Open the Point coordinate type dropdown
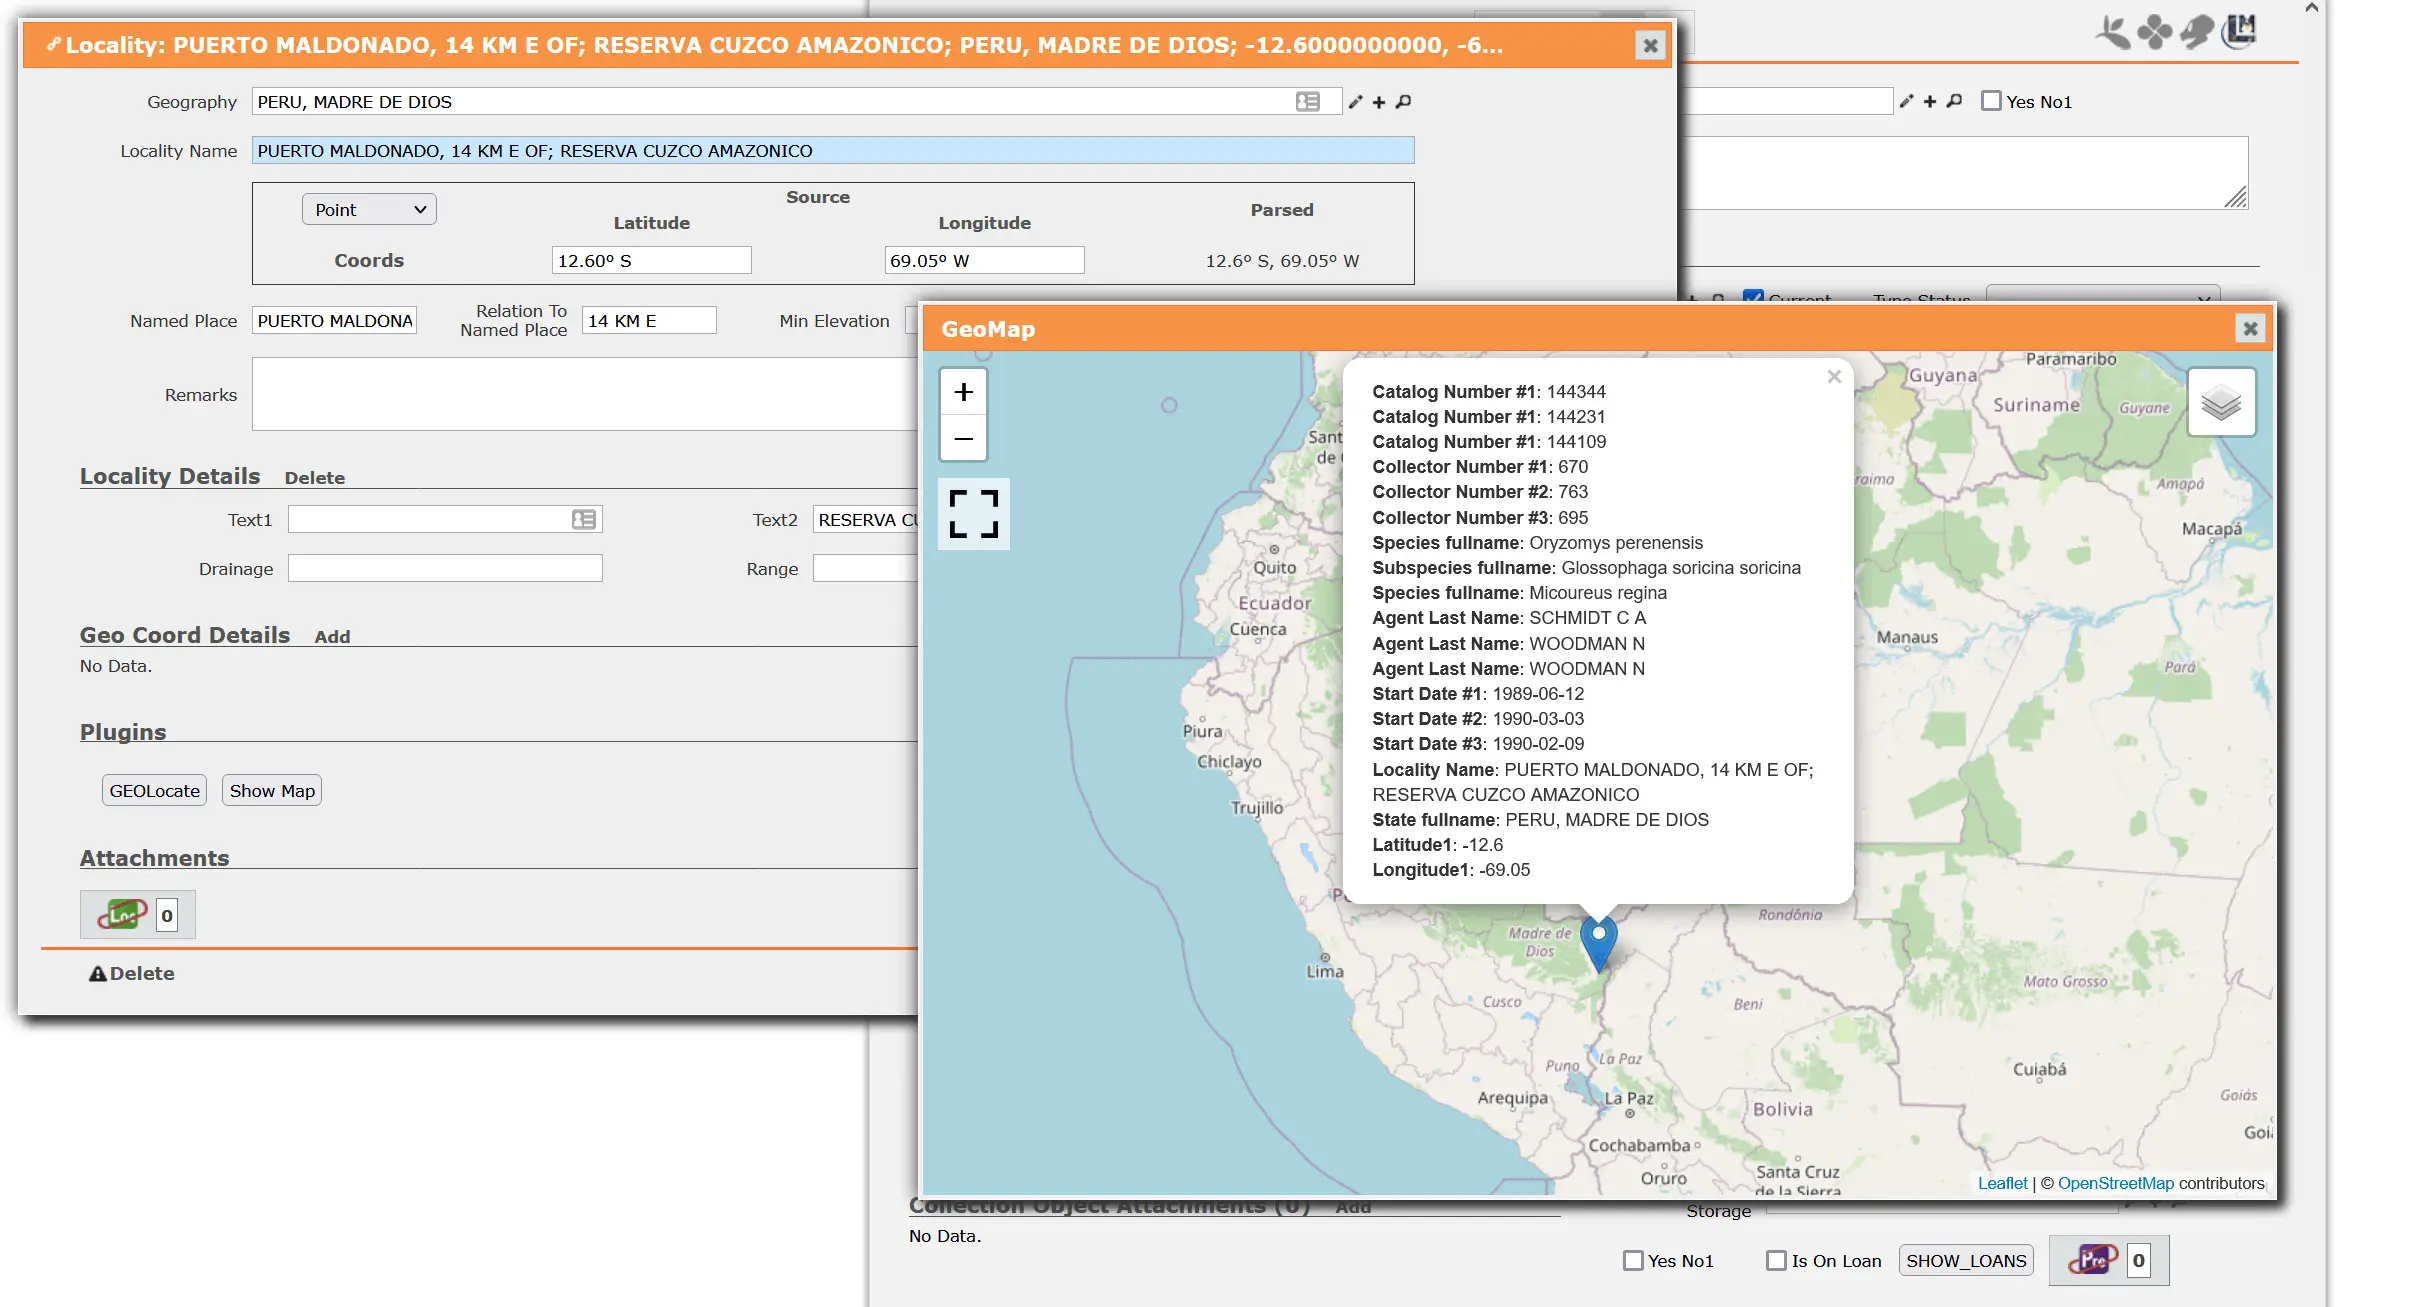The height and width of the screenshot is (1307, 2431). click(369, 209)
